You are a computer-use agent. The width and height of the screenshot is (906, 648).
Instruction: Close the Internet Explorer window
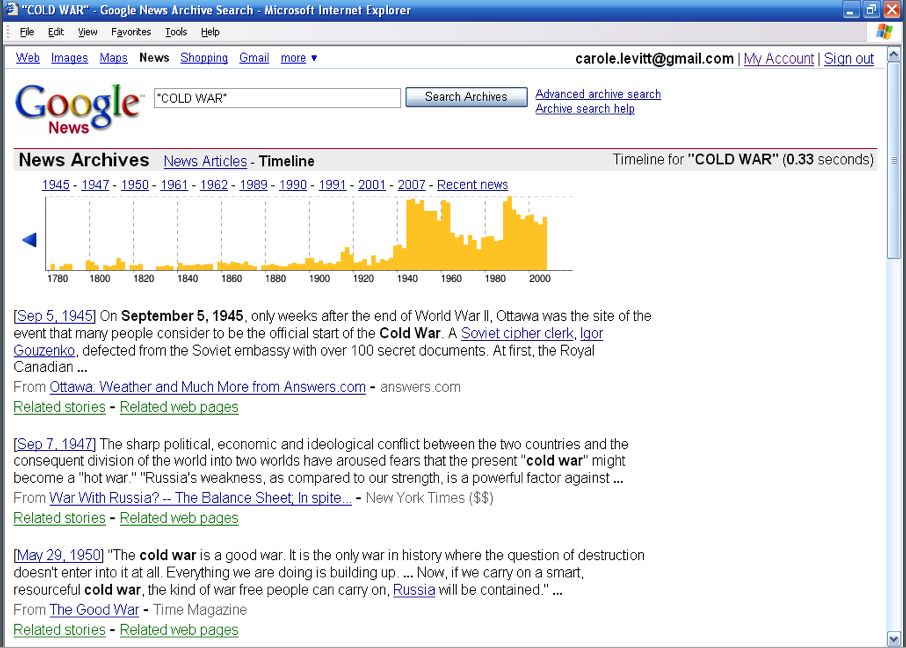[x=892, y=10]
